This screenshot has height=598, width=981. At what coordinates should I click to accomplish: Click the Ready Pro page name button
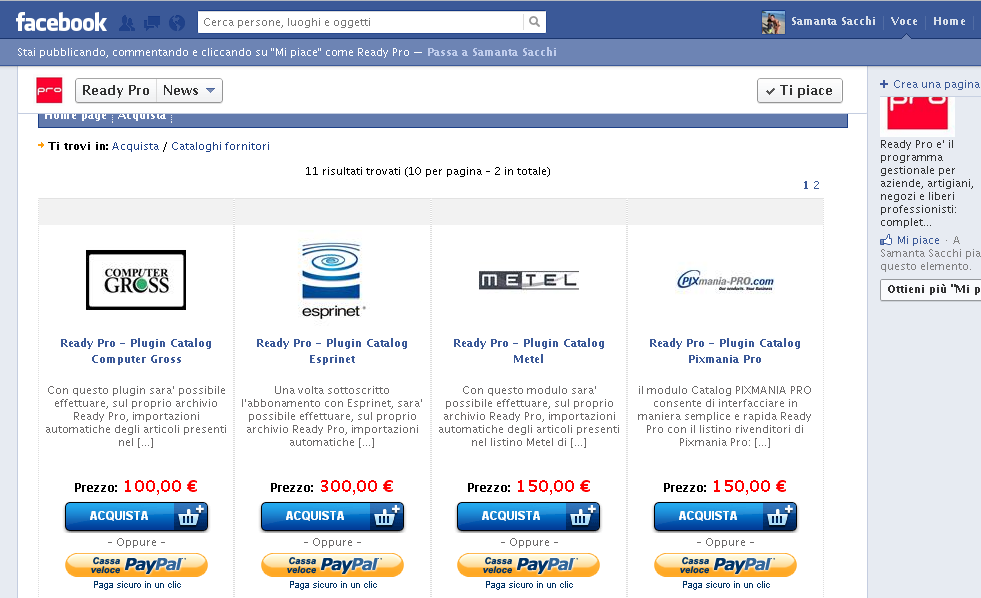click(116, 90)
